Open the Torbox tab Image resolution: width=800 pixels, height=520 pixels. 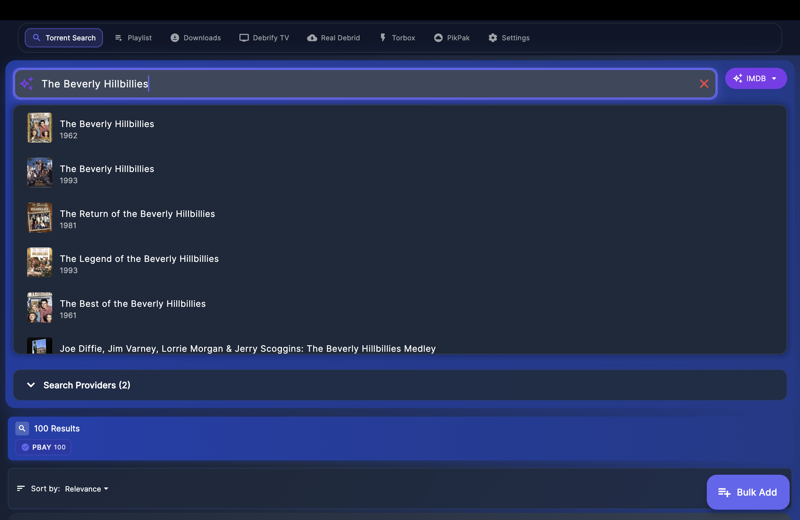pyautogui.click(x=397, y=38)
